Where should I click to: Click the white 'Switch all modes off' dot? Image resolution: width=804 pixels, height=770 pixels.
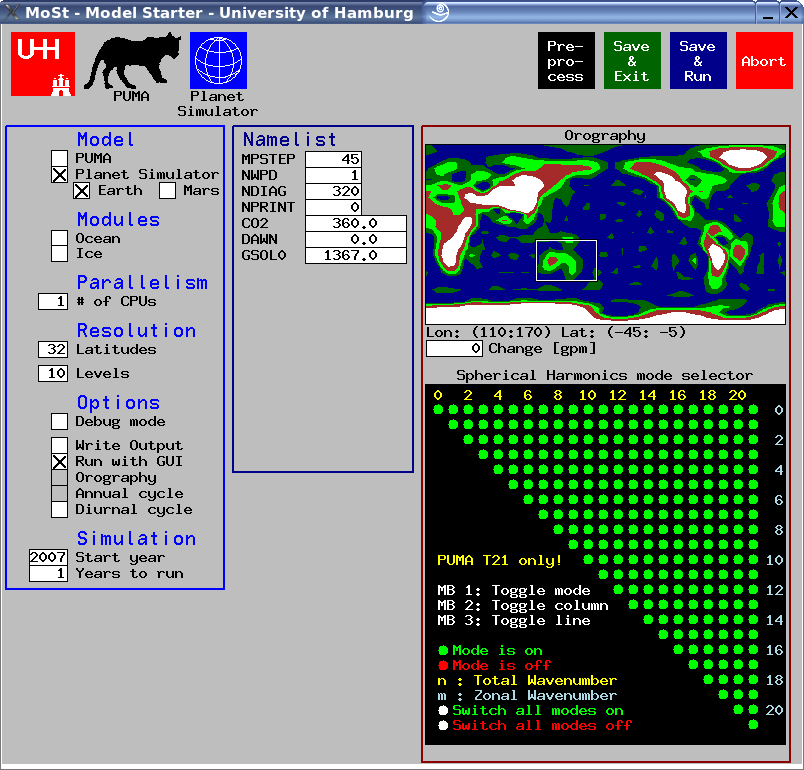coord(443,725)
